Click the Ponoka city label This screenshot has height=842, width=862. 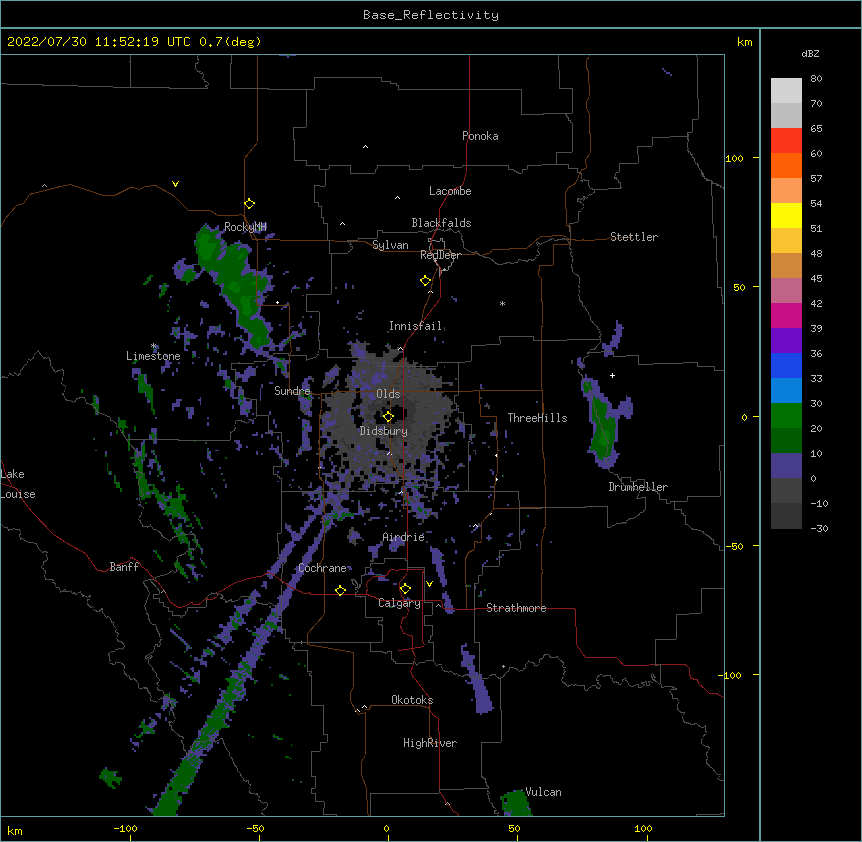pos(480,136)
